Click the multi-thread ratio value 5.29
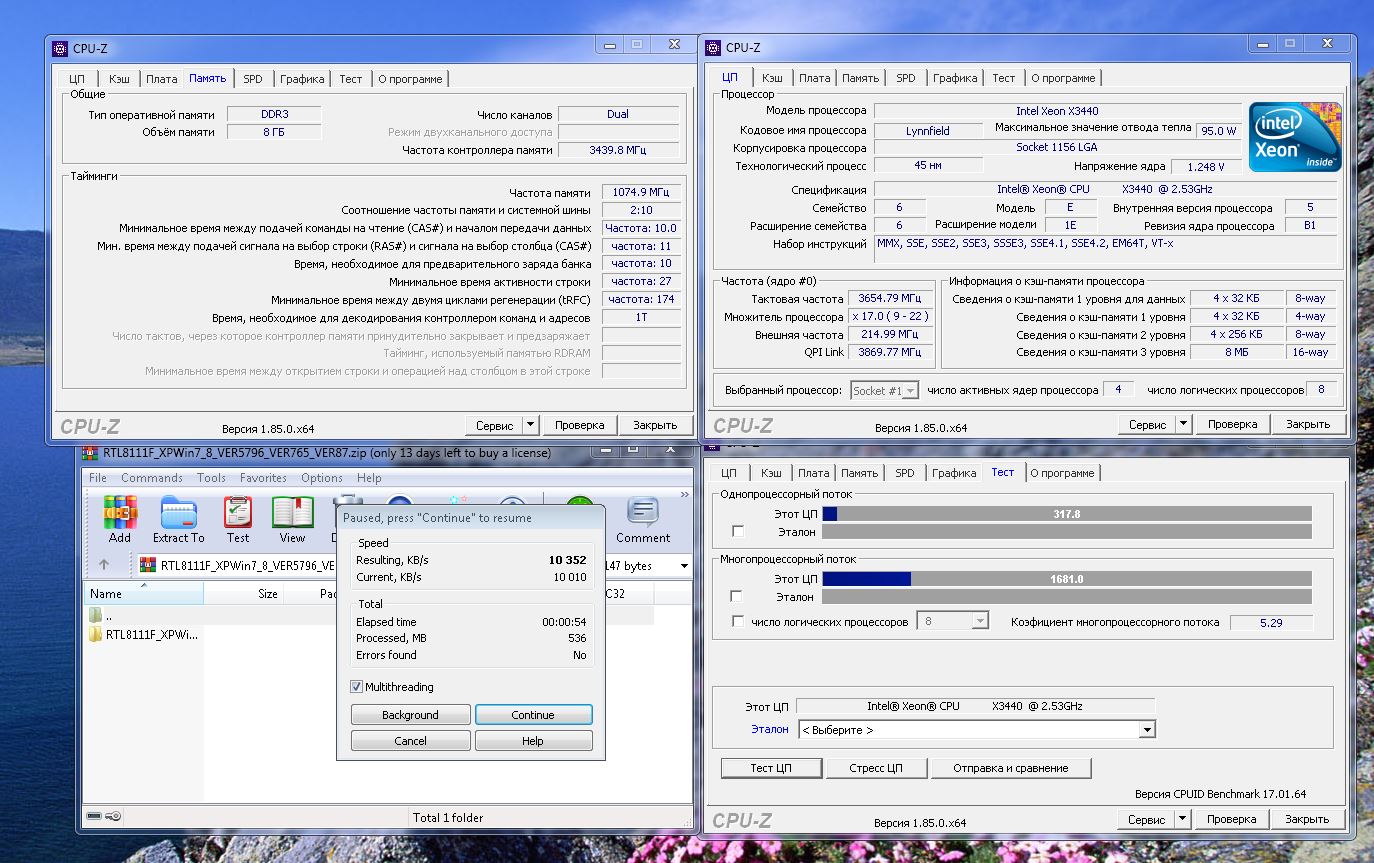The width and height of the screenshot is (1374, 863). coord(1271,622)
